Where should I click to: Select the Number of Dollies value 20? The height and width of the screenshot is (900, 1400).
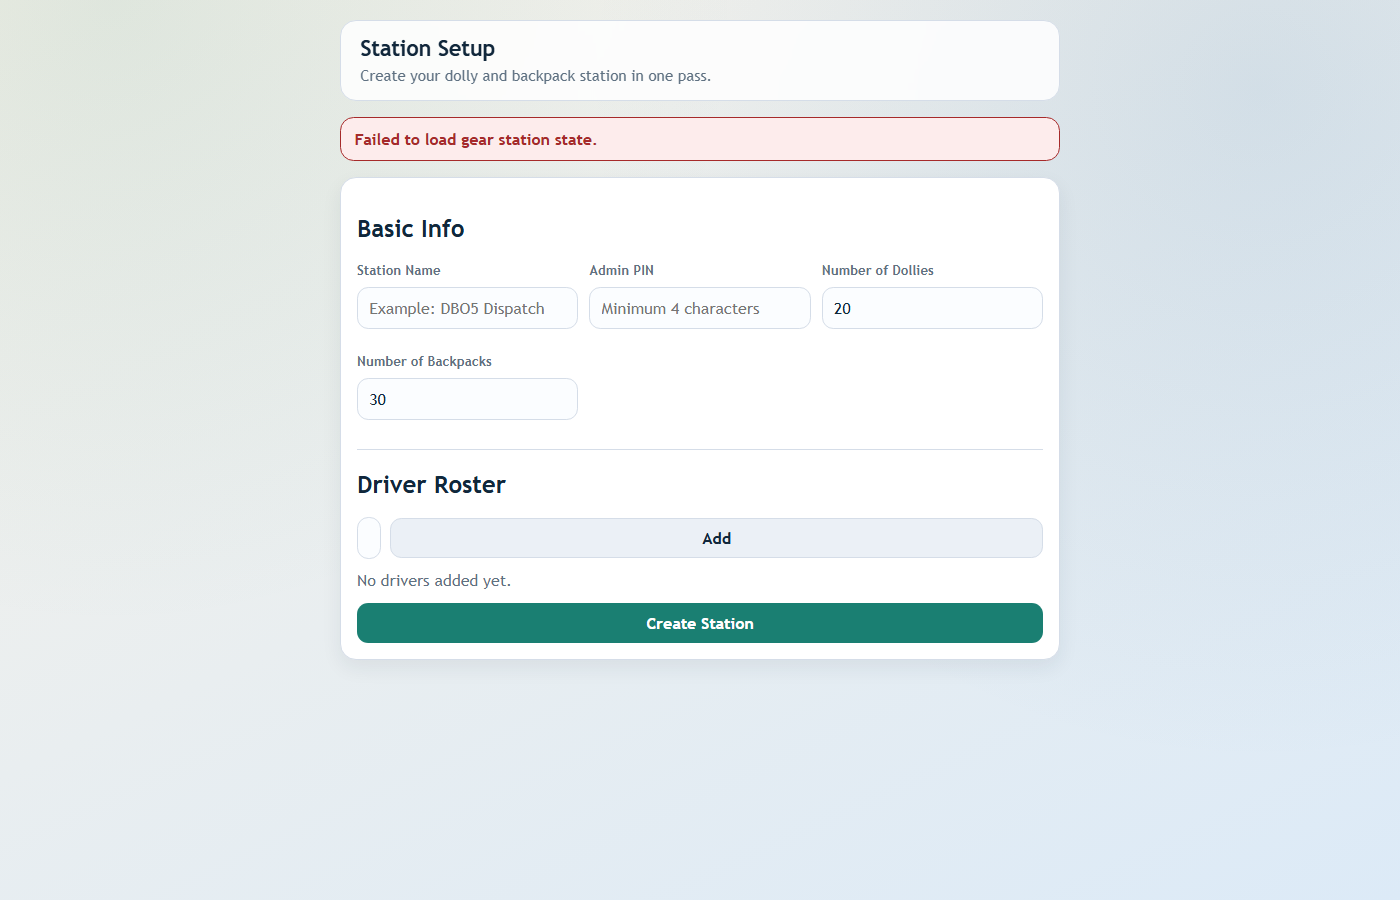(932, 308)
